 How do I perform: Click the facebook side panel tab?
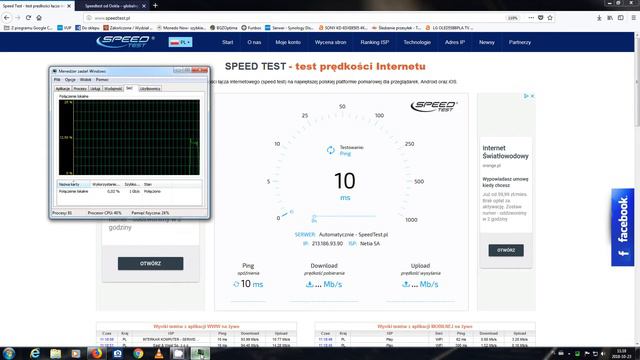(x=622, y=227)
